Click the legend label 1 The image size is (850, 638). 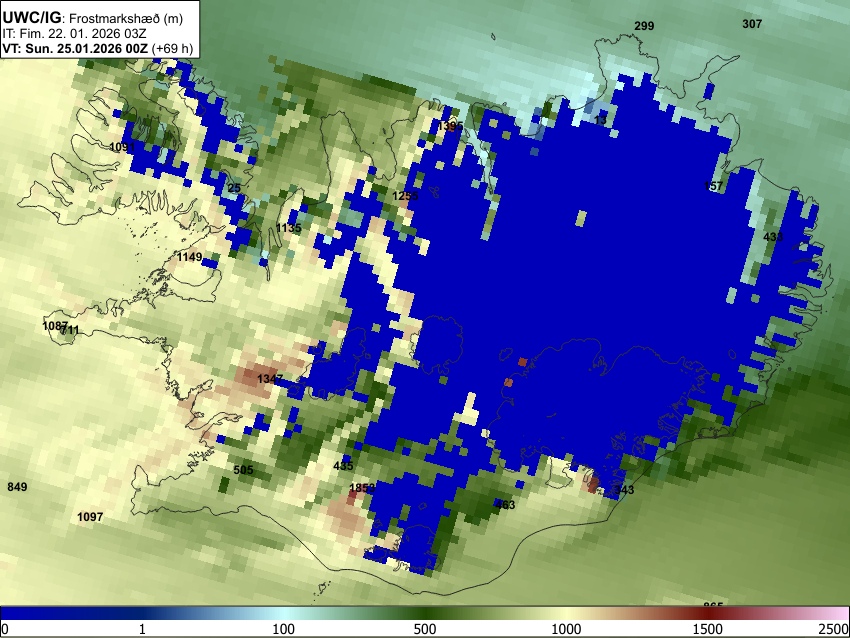(142, 629)
